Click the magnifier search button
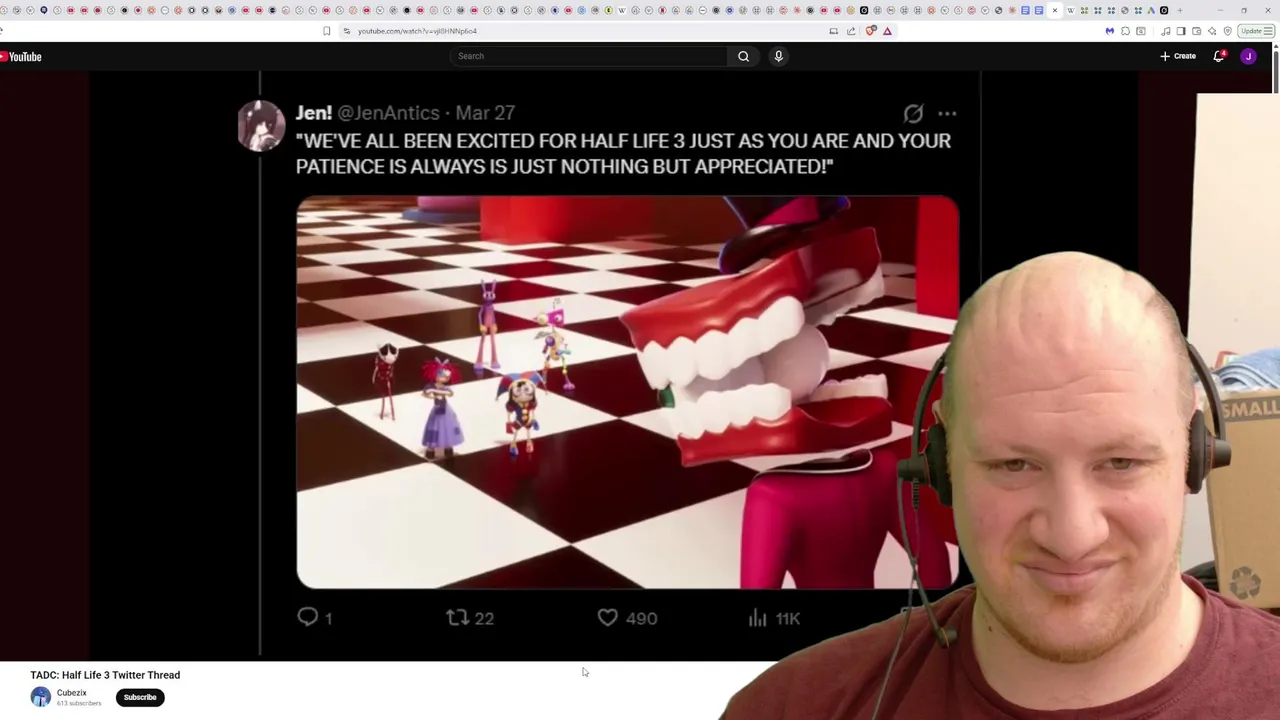 pos(743,56)
